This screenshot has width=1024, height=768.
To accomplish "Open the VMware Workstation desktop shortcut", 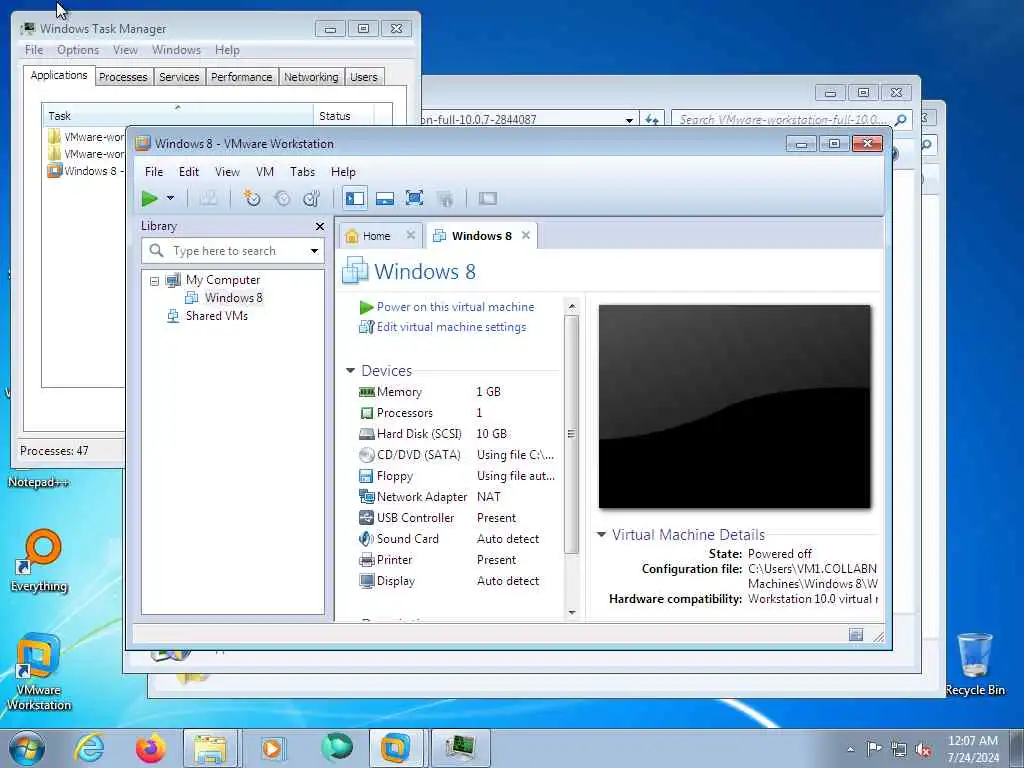I will (39, 671).
